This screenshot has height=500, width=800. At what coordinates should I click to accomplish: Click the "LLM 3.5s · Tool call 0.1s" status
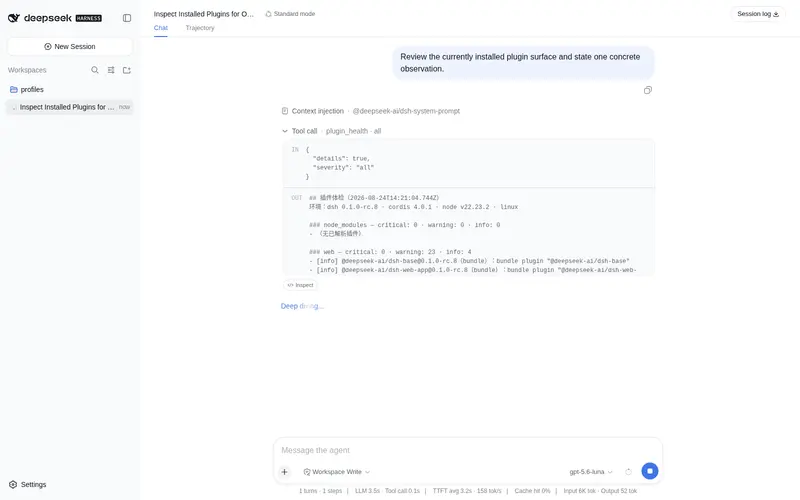pyautogui.click(x=387, y=491)
